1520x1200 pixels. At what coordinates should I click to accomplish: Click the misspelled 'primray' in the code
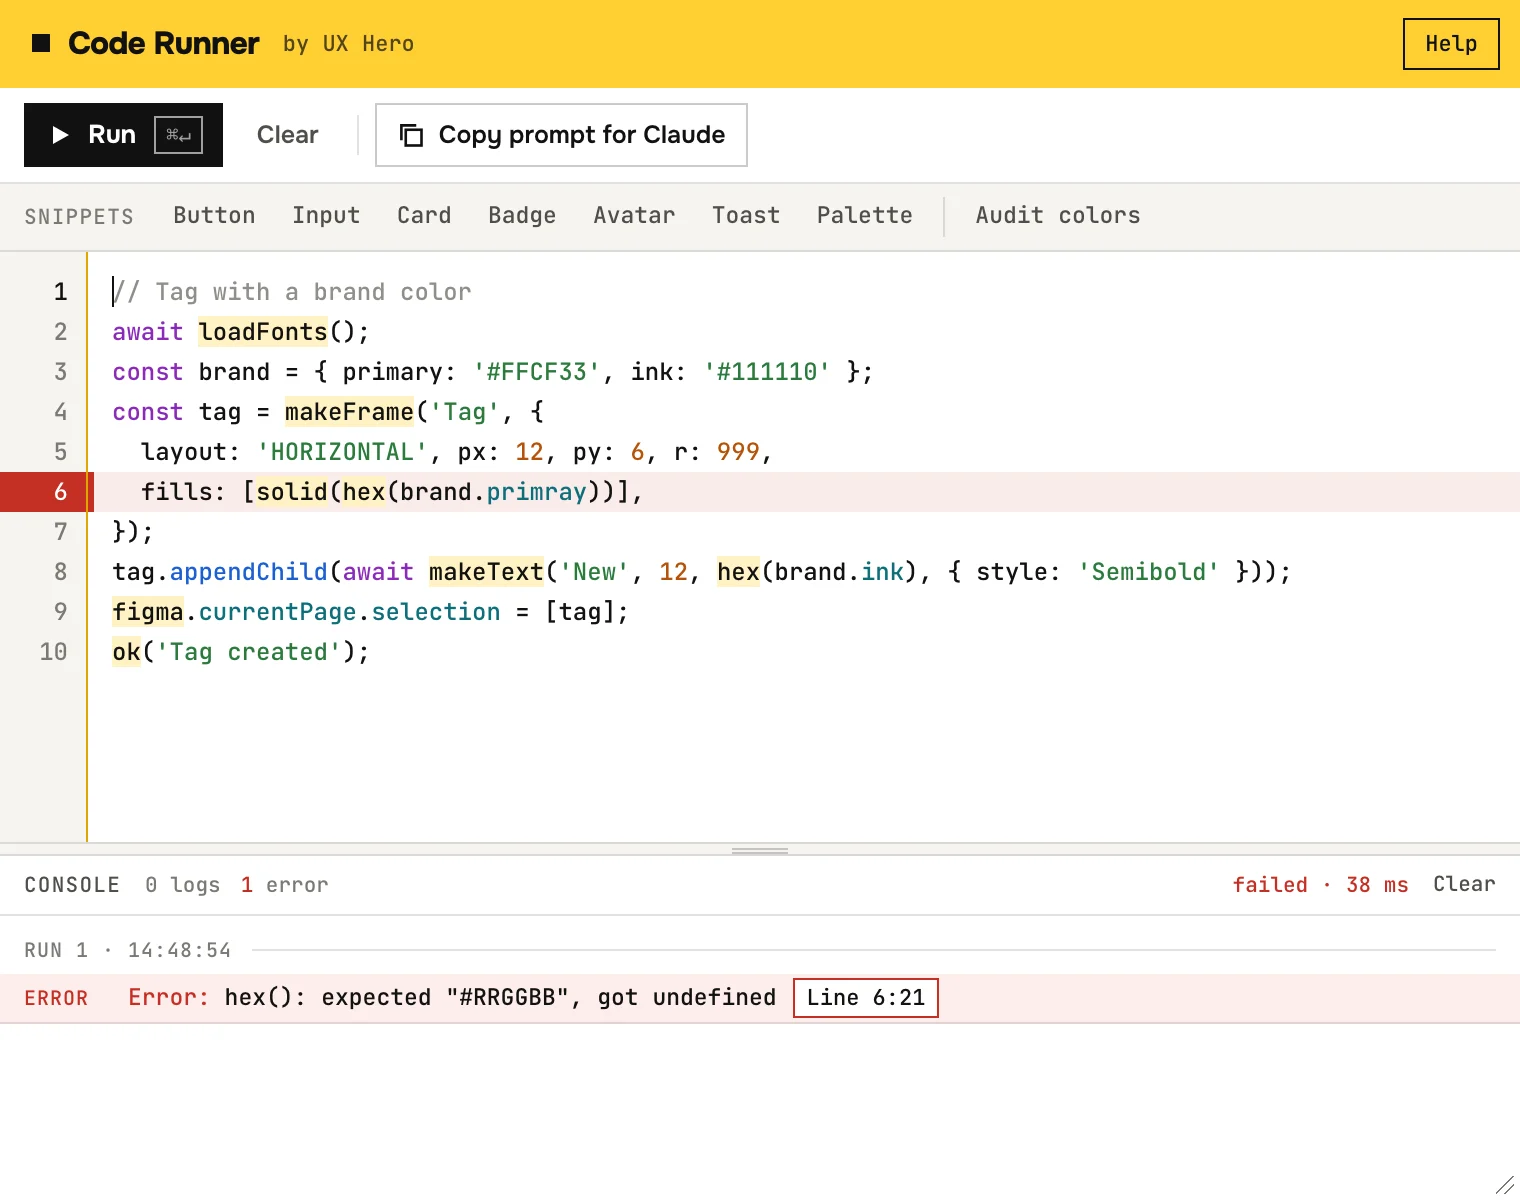pyautogui.click(x=536, y=492)
